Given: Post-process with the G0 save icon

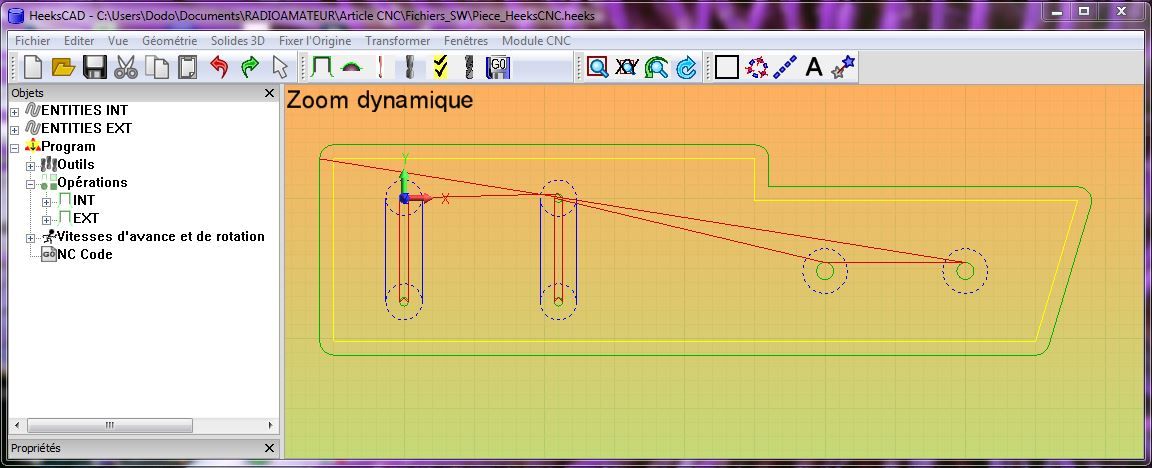Looking at the screenshot, I should coord(498,68).
